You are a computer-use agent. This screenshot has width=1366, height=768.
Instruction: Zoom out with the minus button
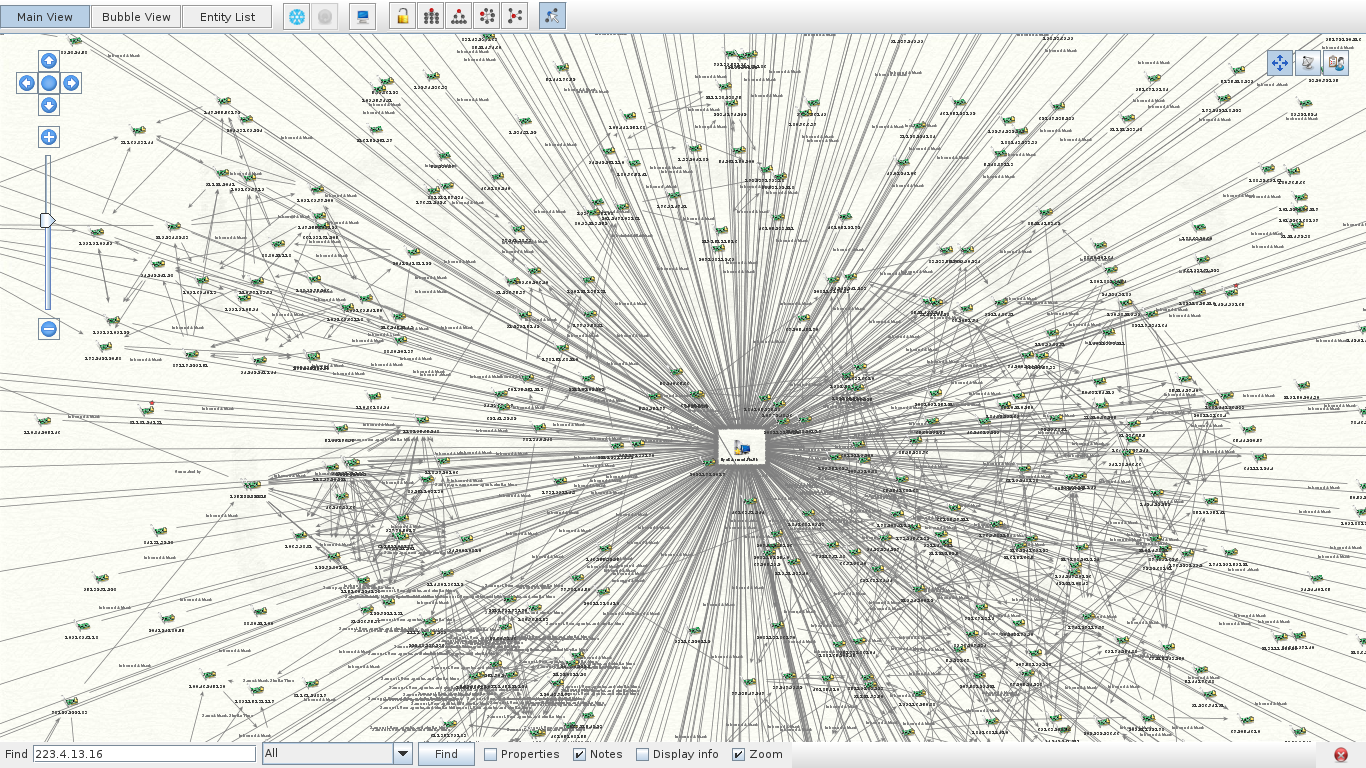pyautogui.click(x=49, y=328)
